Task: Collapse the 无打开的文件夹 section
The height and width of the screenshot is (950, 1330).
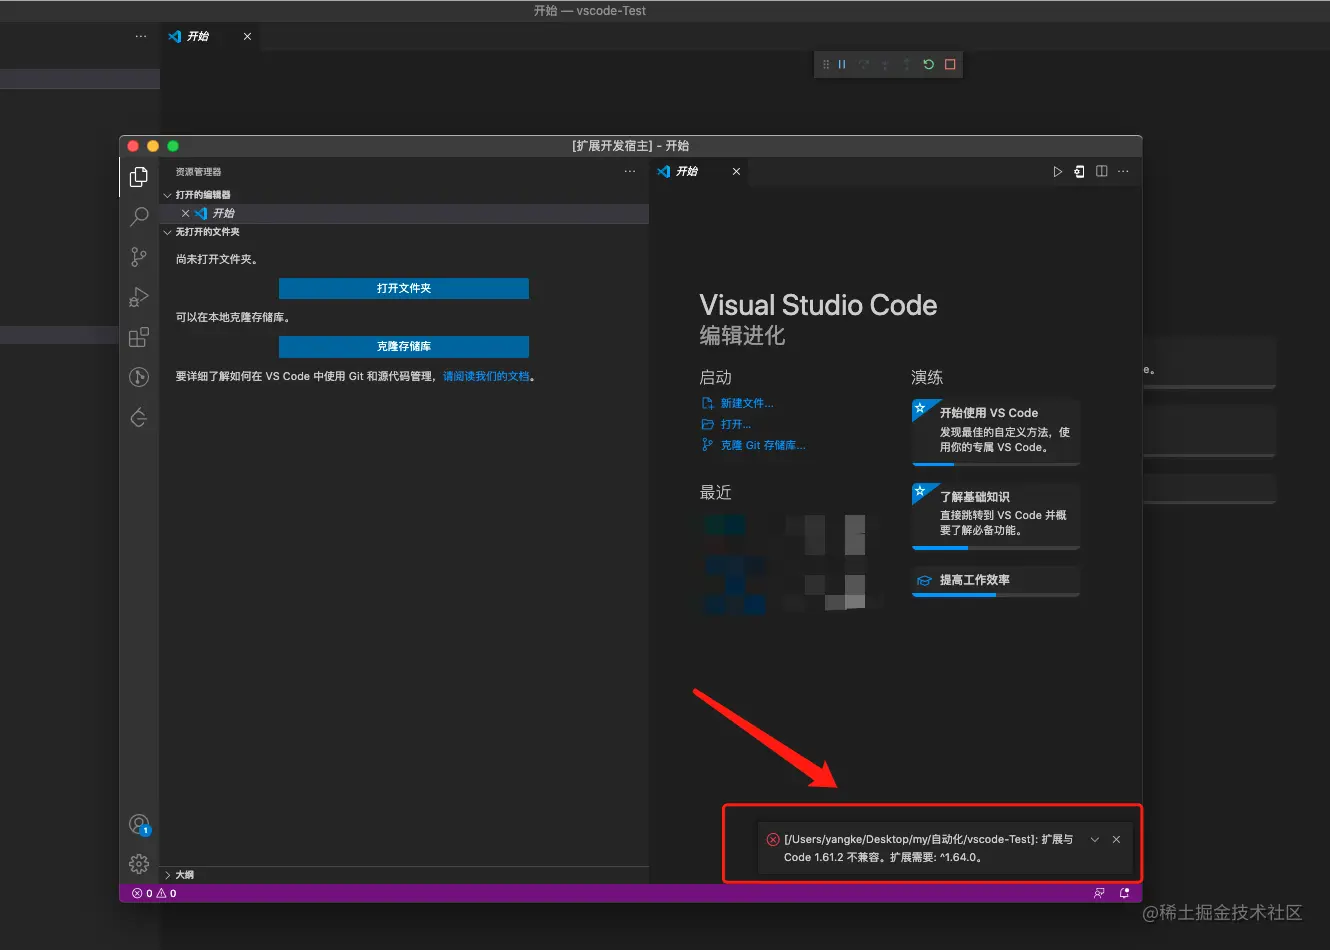Action: click(x=167, y=232)
